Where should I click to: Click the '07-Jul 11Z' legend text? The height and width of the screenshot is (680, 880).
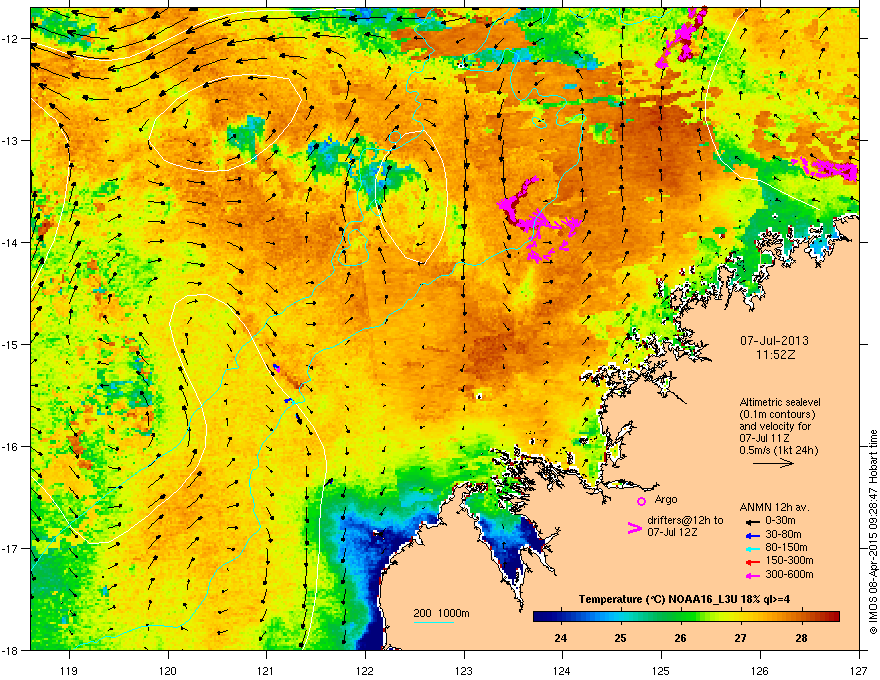click(764, 438)
